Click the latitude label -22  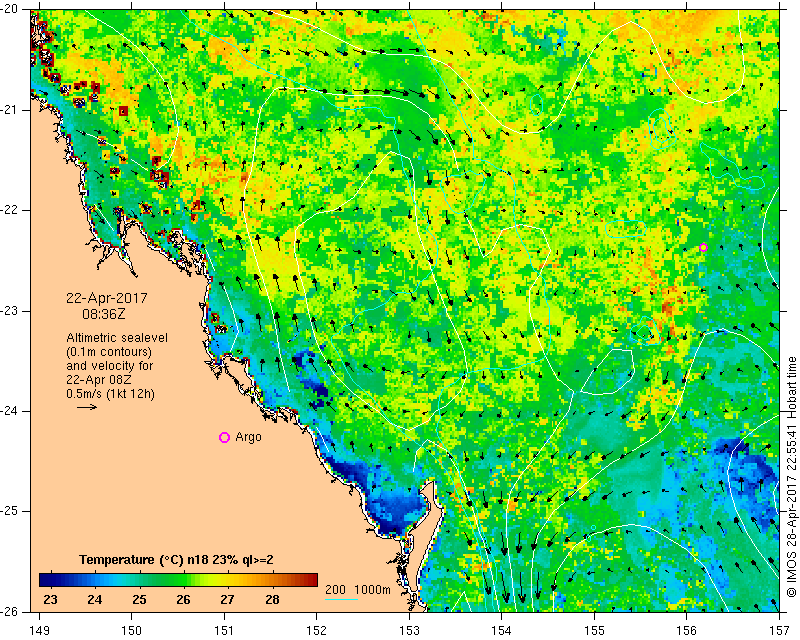pyautogui.click(x=9, y=210)
